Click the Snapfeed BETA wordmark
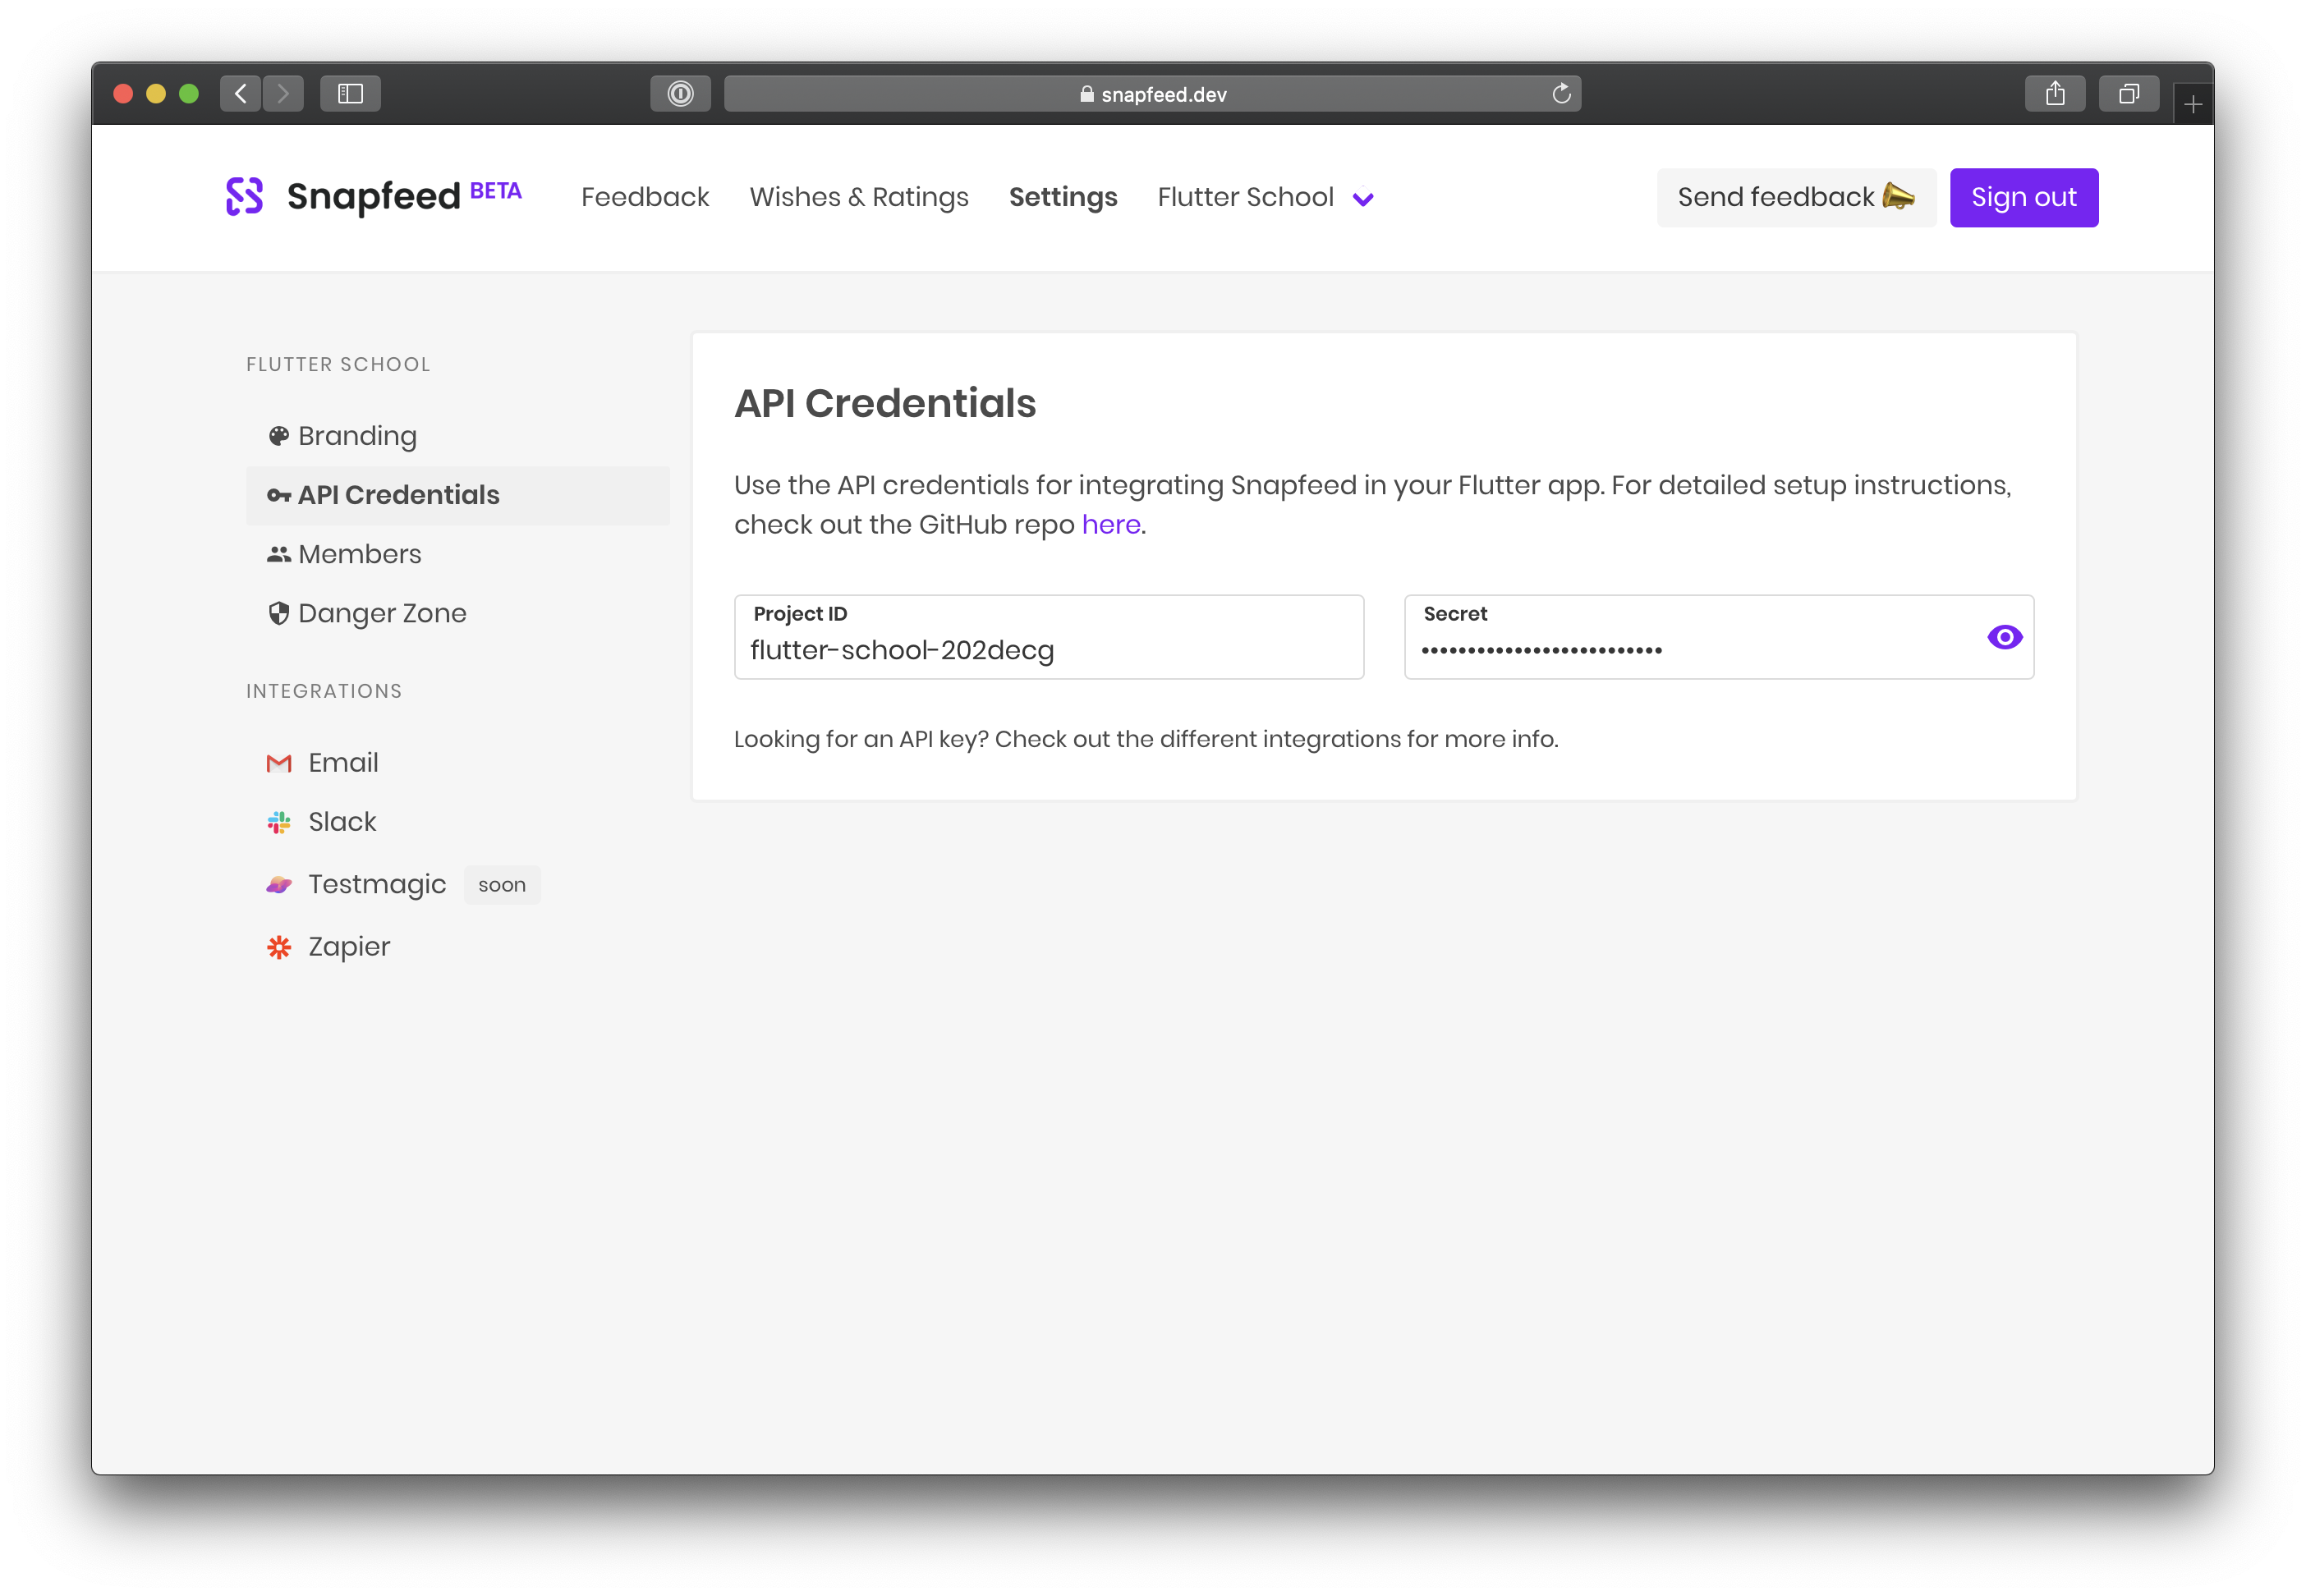The width and height of the screenshot is (2306, 1596). click(404, 196)
